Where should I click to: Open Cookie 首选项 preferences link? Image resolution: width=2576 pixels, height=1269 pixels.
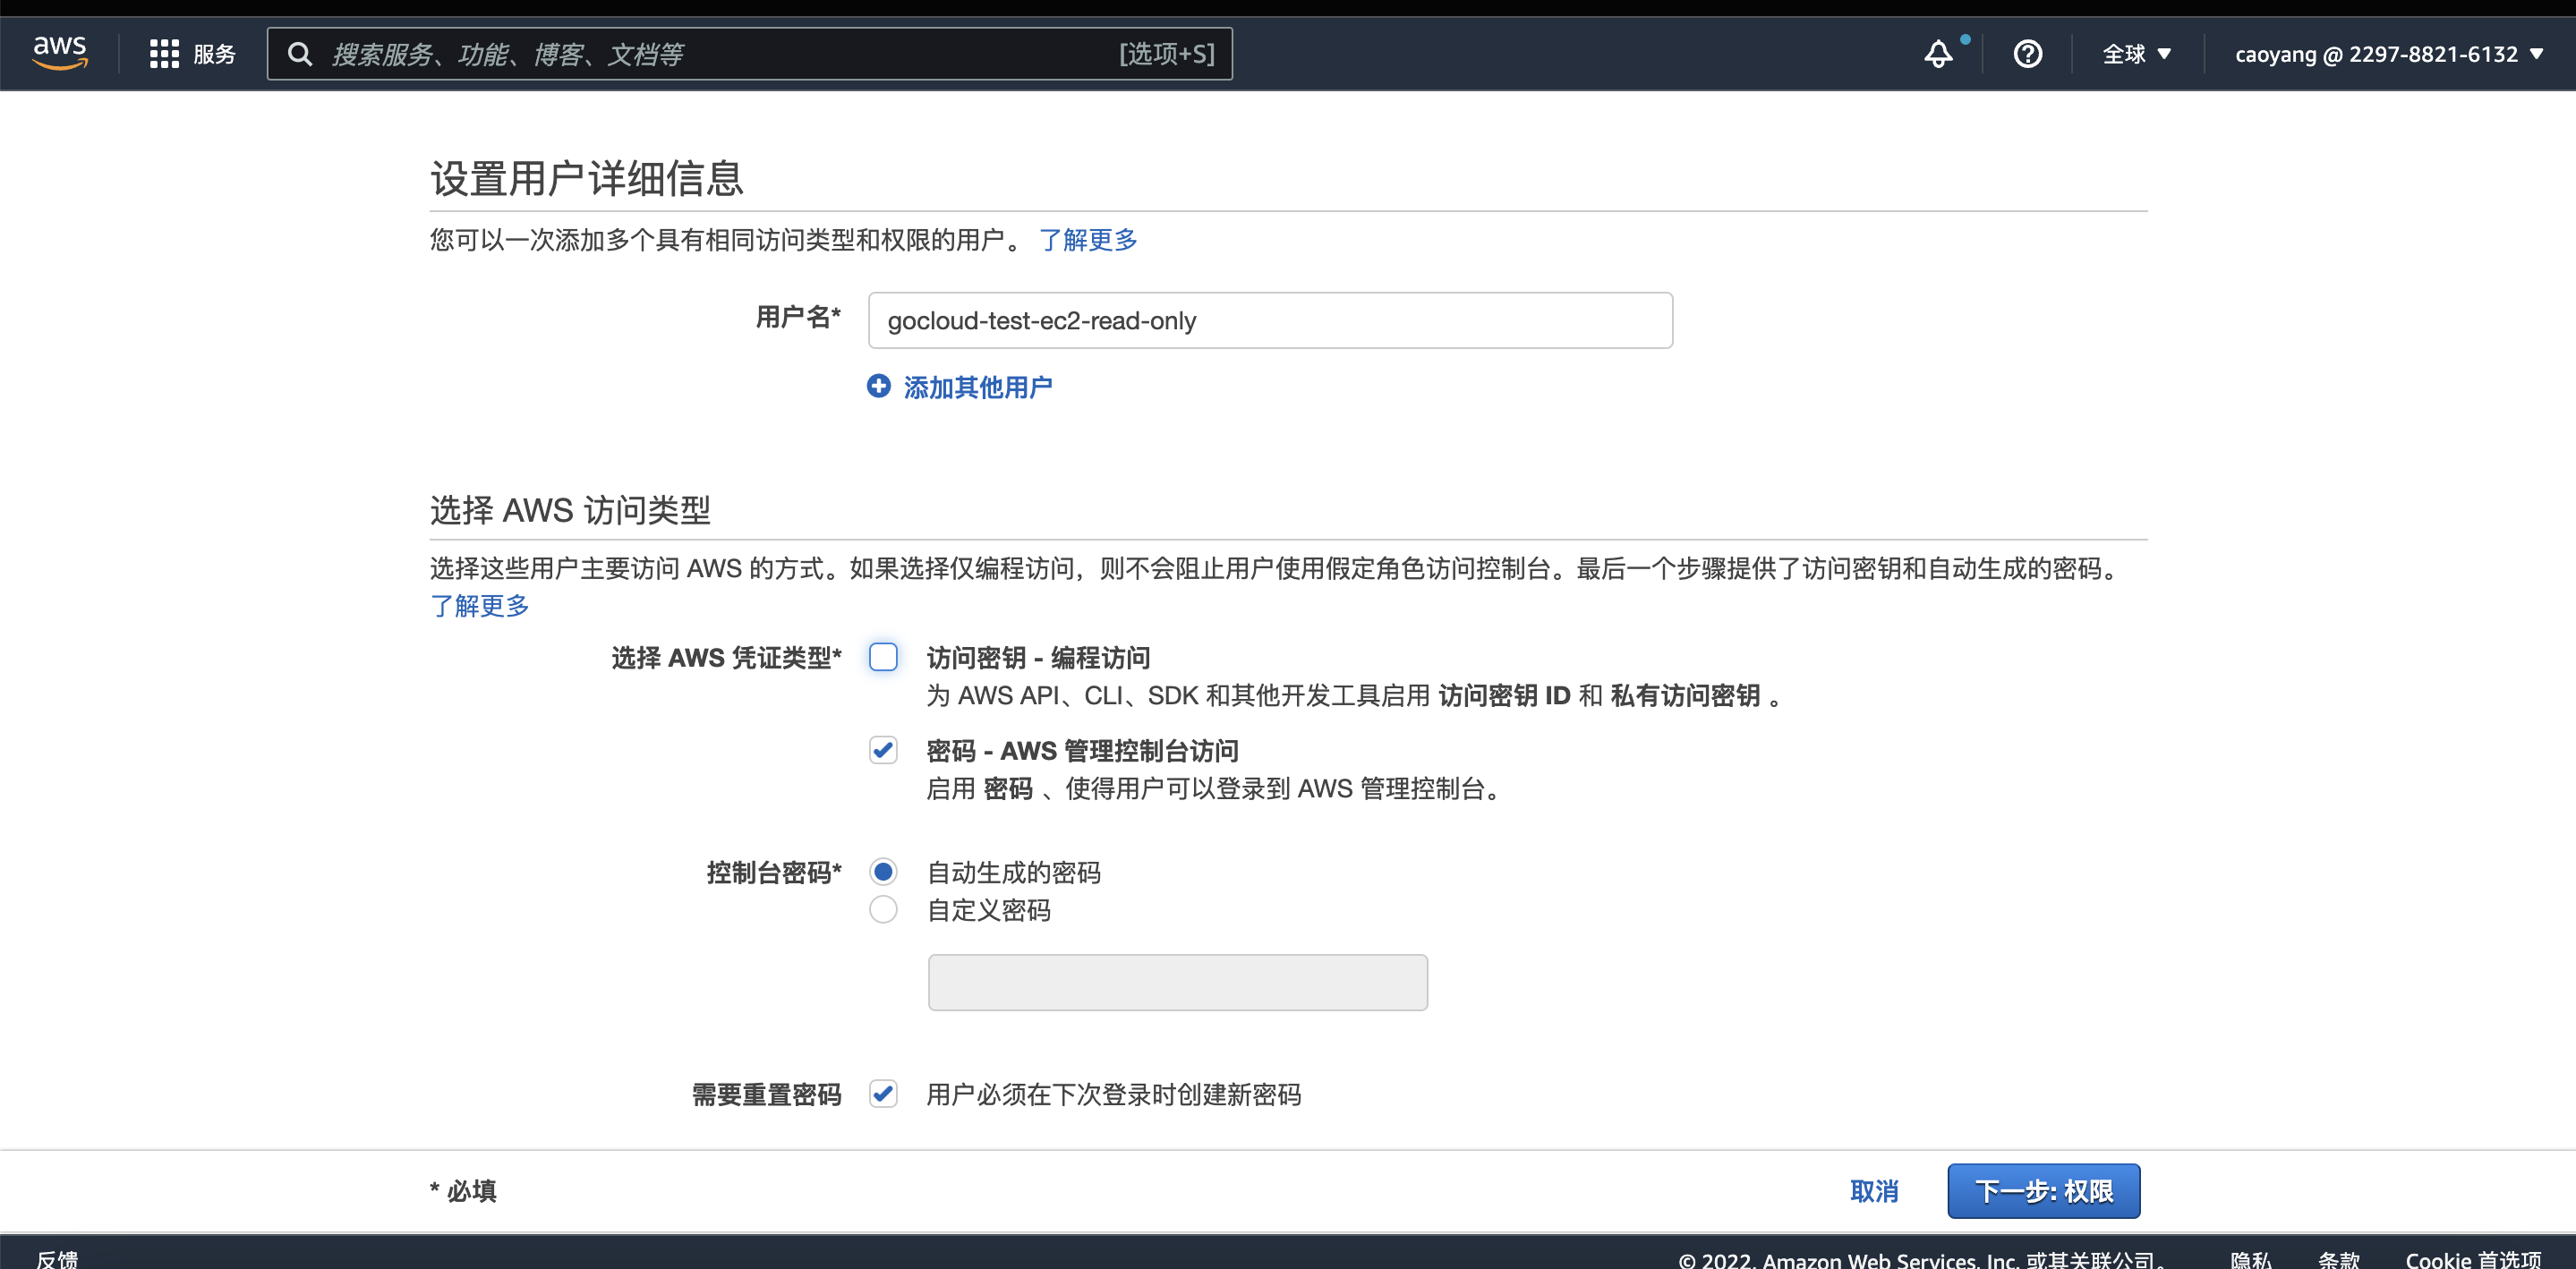pyautogui.click(x=2472, y=1258)
